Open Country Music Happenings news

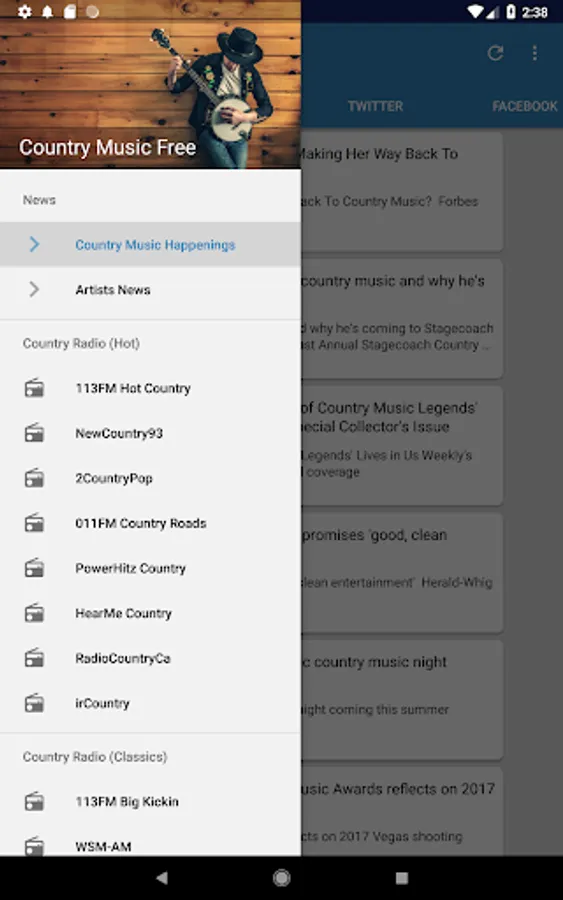point(150,245)
